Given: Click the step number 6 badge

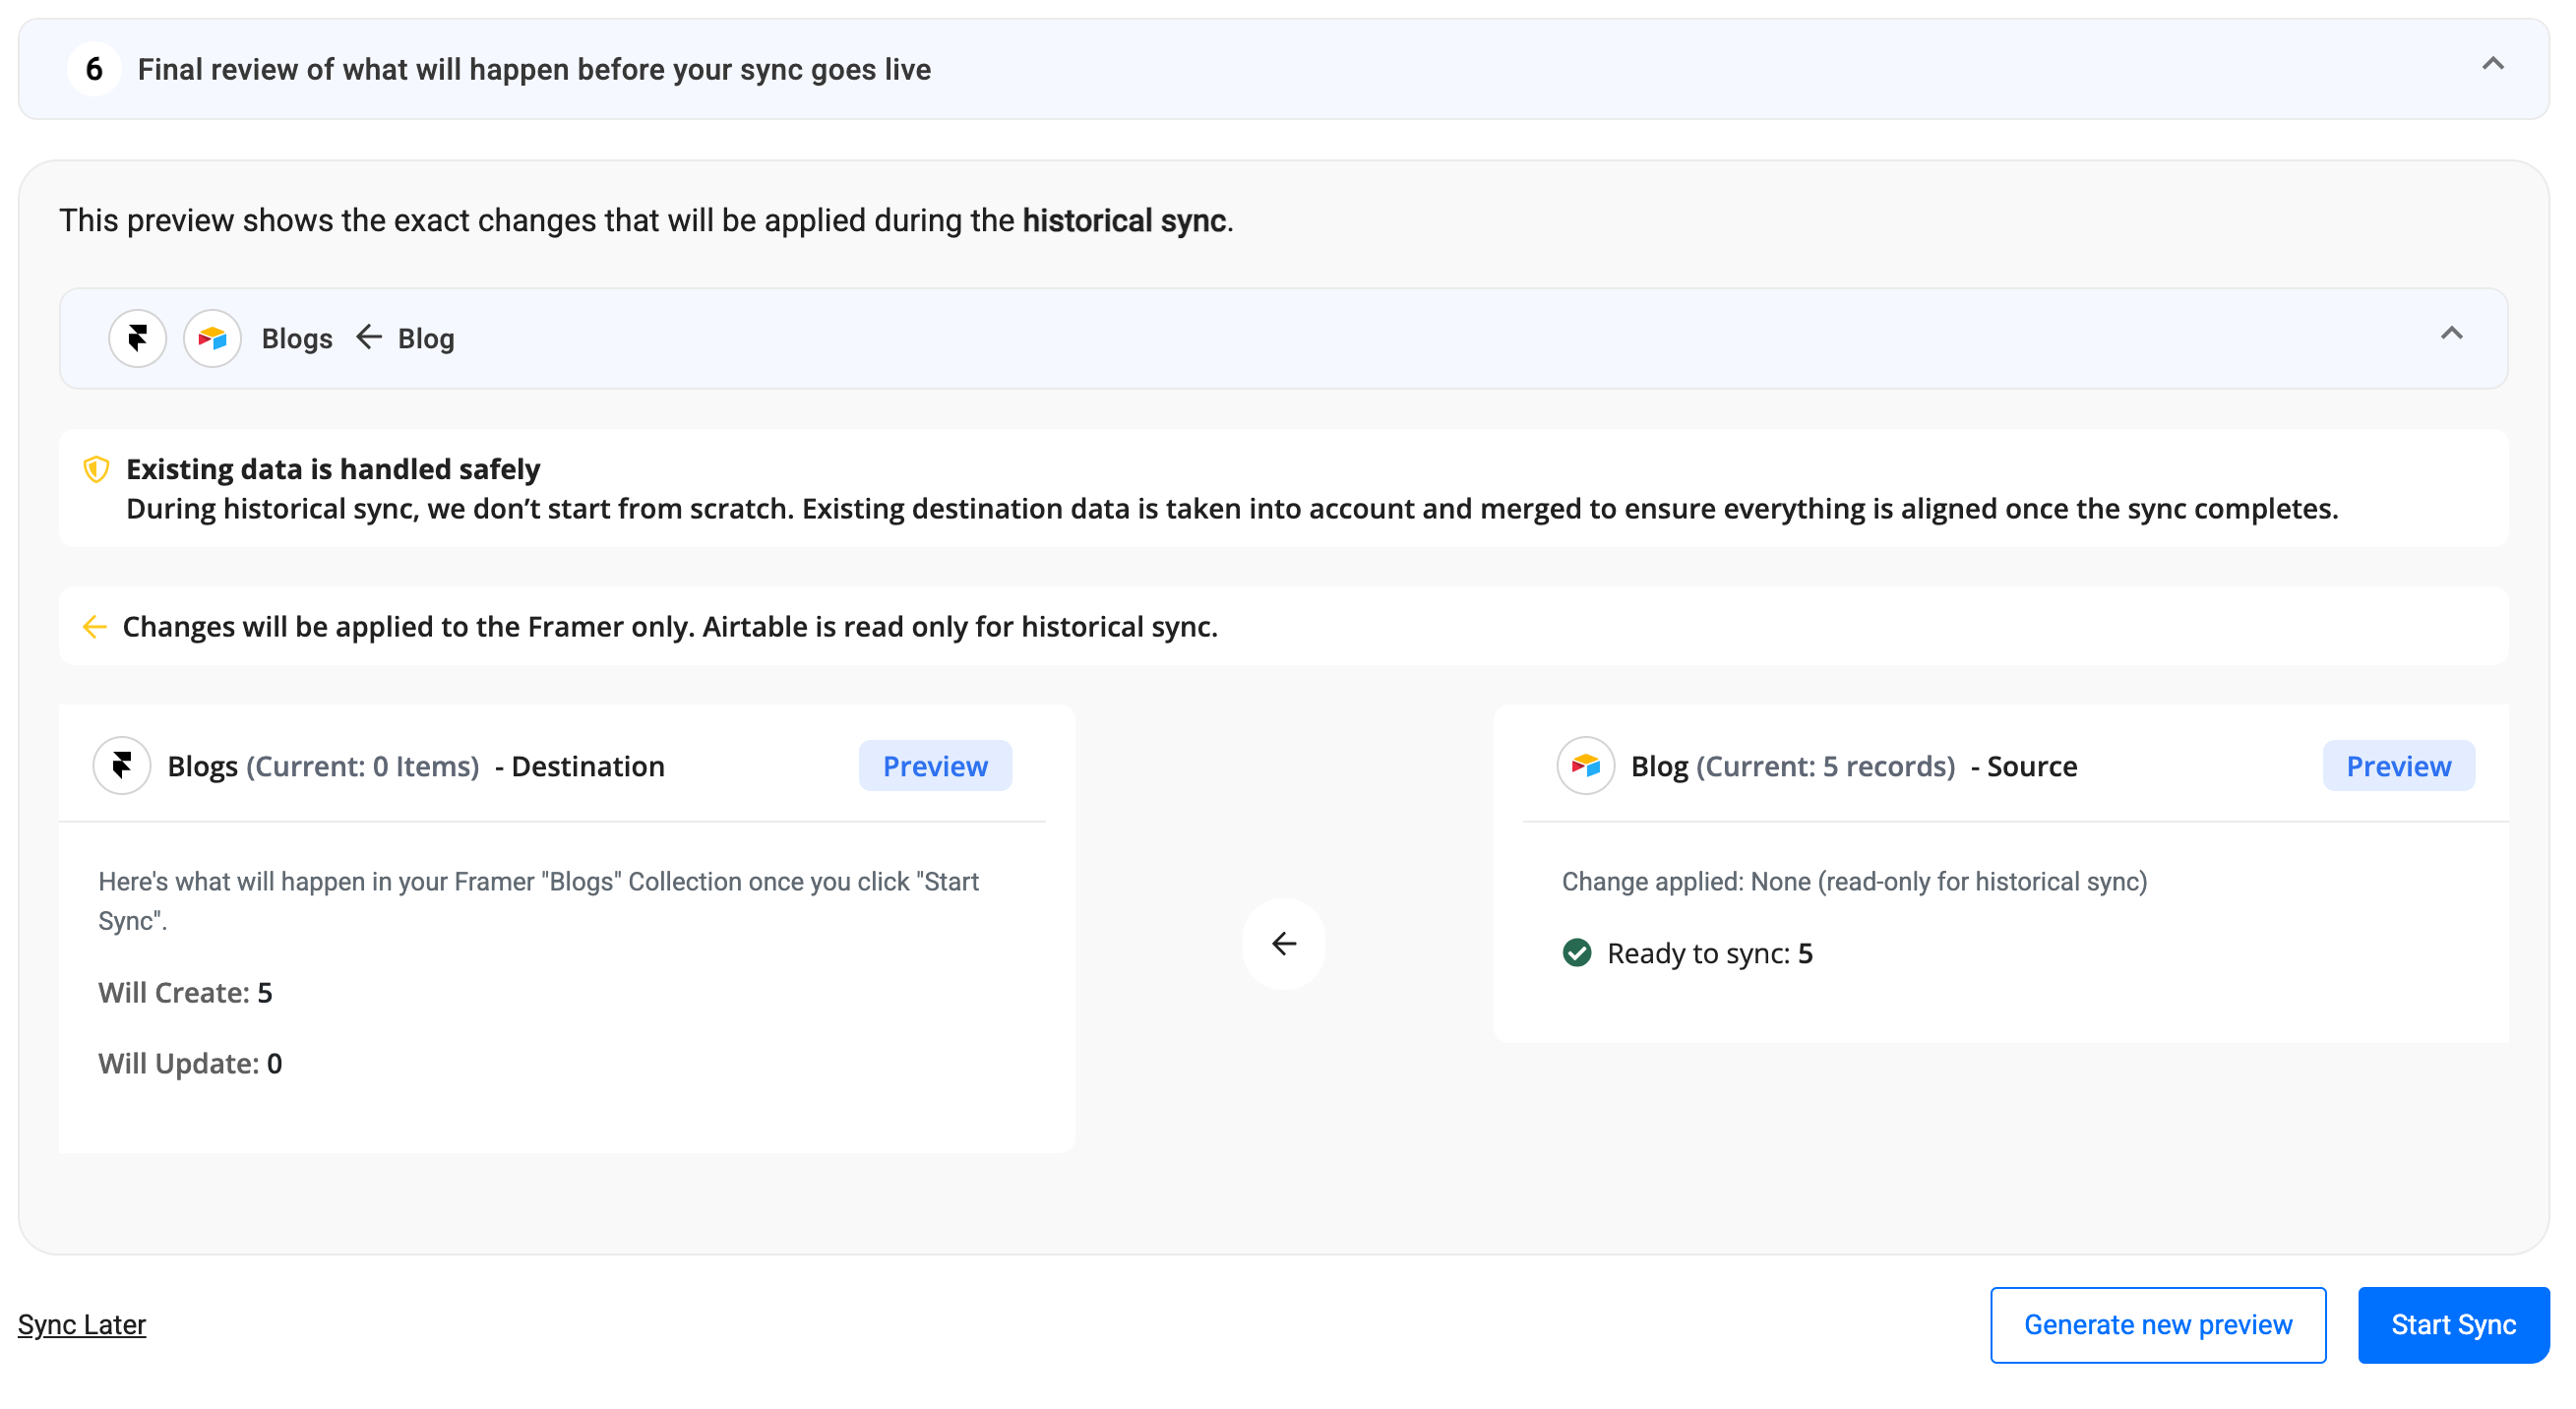Looking at the screenshot, I should pyautogui.click(x=94, y=69).
